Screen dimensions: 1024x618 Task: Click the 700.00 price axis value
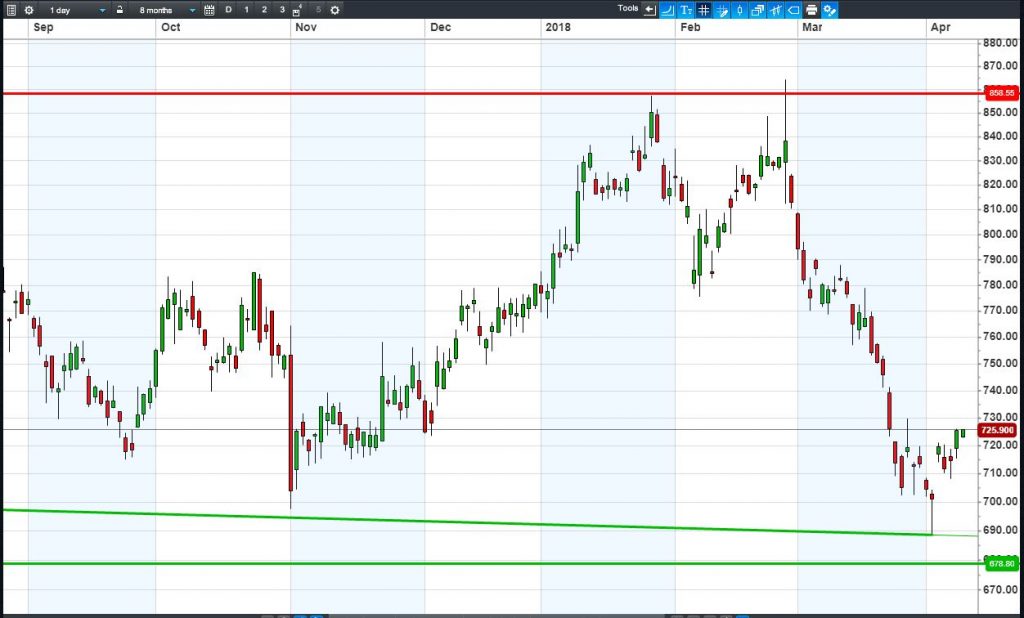(1002, 501)
